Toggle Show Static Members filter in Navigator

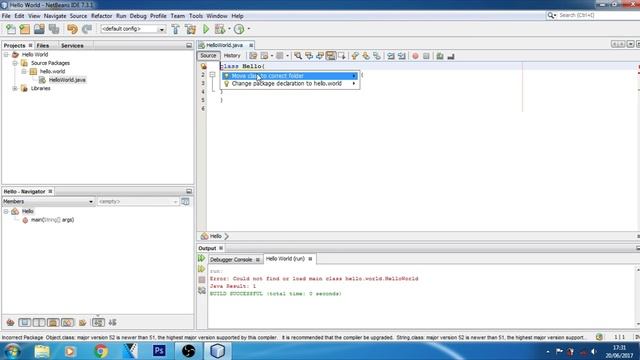tap(39, 322)
